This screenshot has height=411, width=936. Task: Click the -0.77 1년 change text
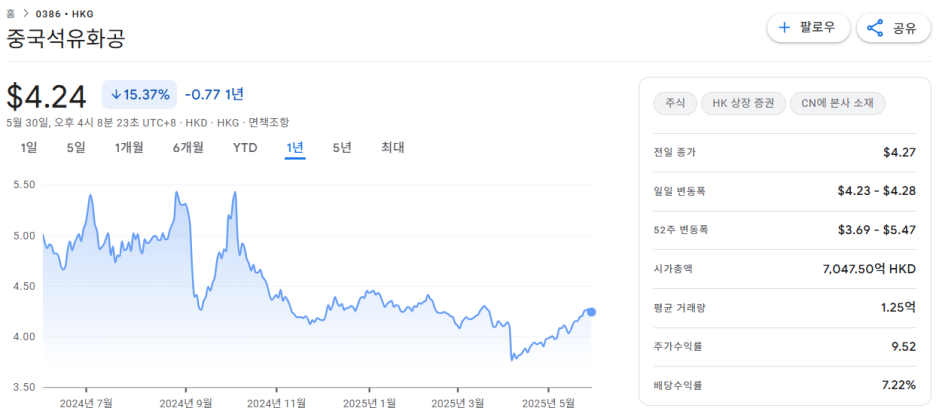[x=214, y=94]
